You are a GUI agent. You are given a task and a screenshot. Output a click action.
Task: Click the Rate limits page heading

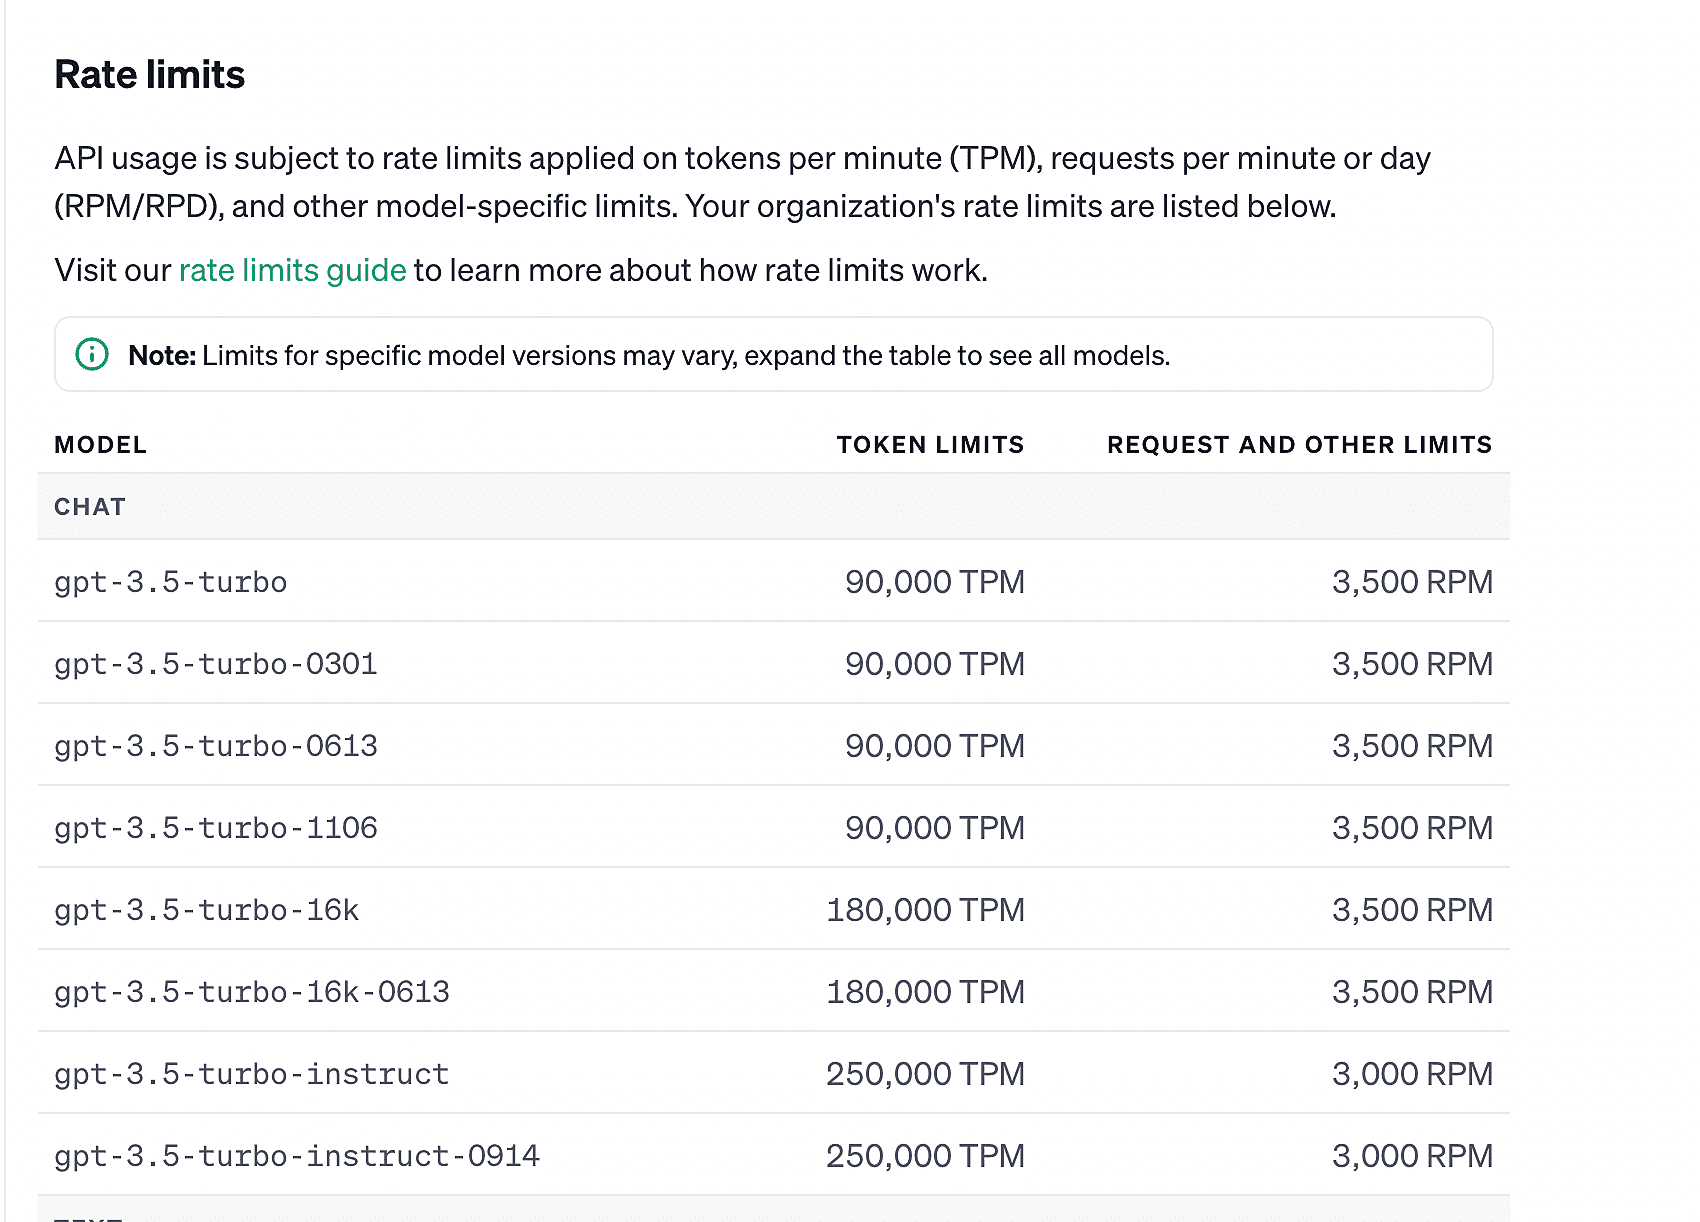[x=150, y=75]
